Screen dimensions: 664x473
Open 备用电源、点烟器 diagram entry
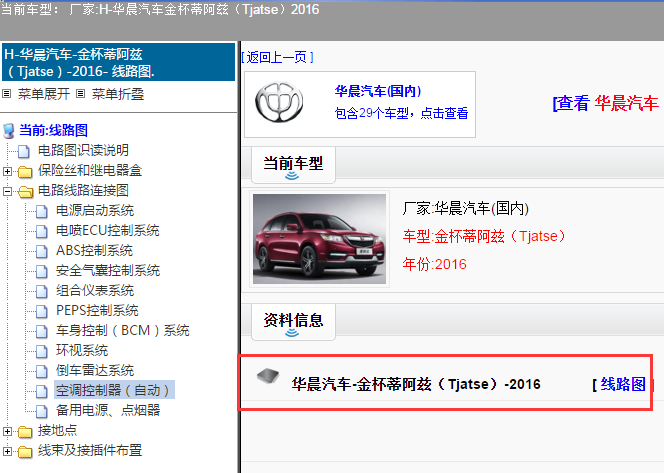point(108,410)
